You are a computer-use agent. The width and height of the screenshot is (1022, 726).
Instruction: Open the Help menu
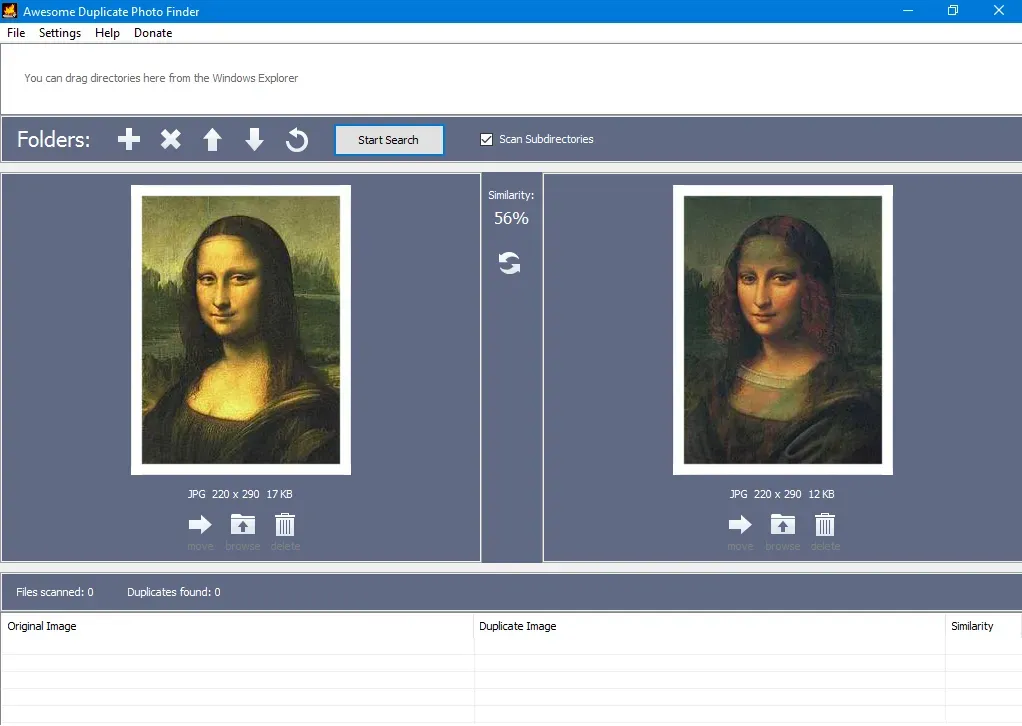tap(106, 32)
